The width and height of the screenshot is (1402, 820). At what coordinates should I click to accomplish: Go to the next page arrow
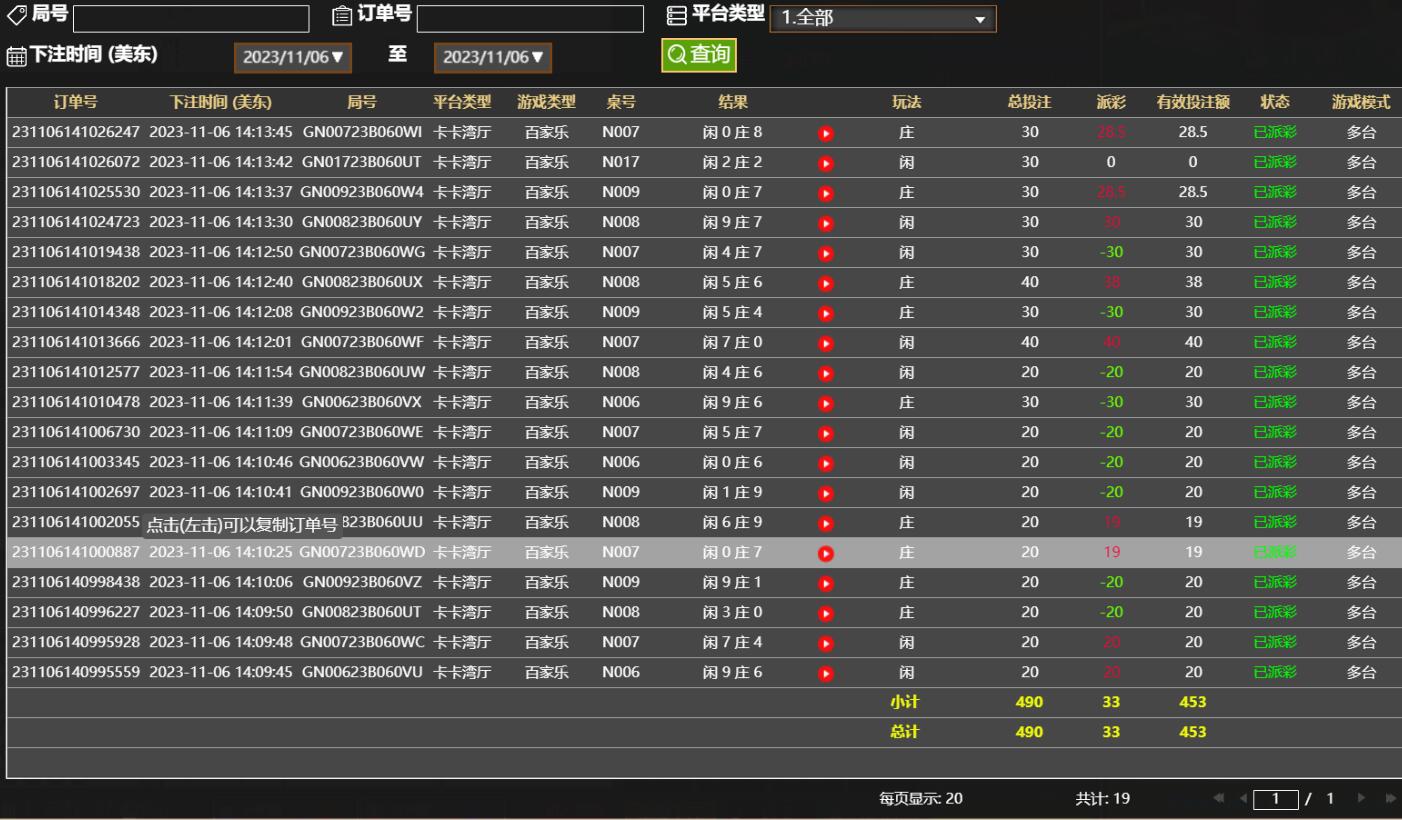[1360, 799]
